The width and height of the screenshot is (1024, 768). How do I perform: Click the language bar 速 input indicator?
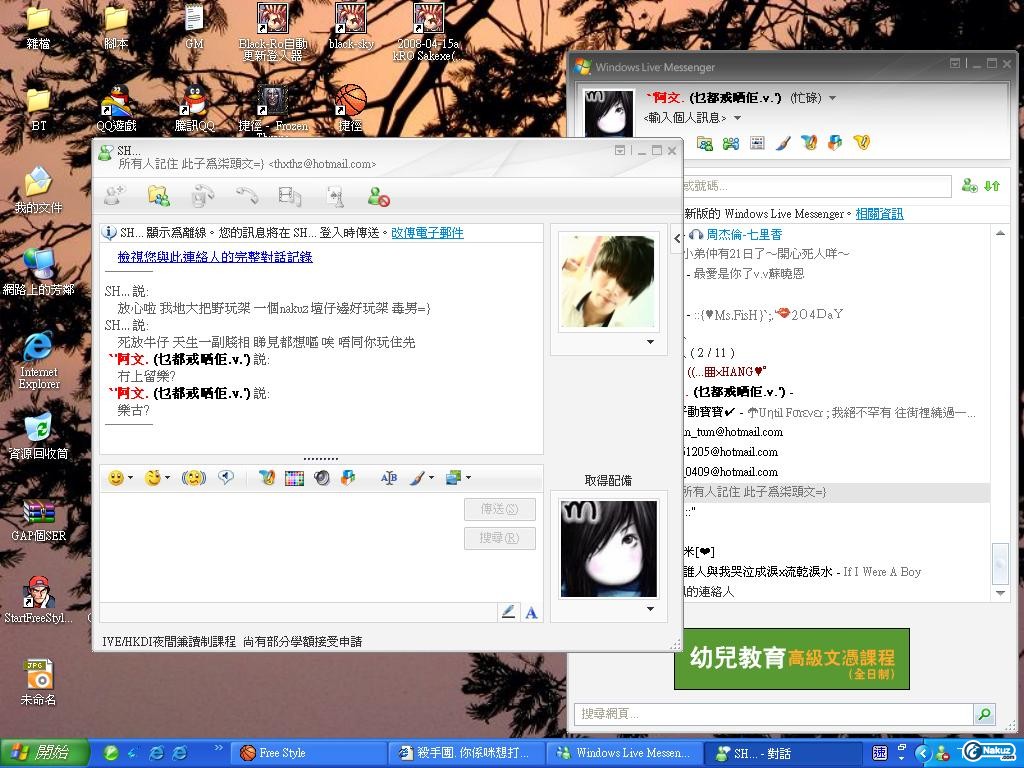pos(880,753)
